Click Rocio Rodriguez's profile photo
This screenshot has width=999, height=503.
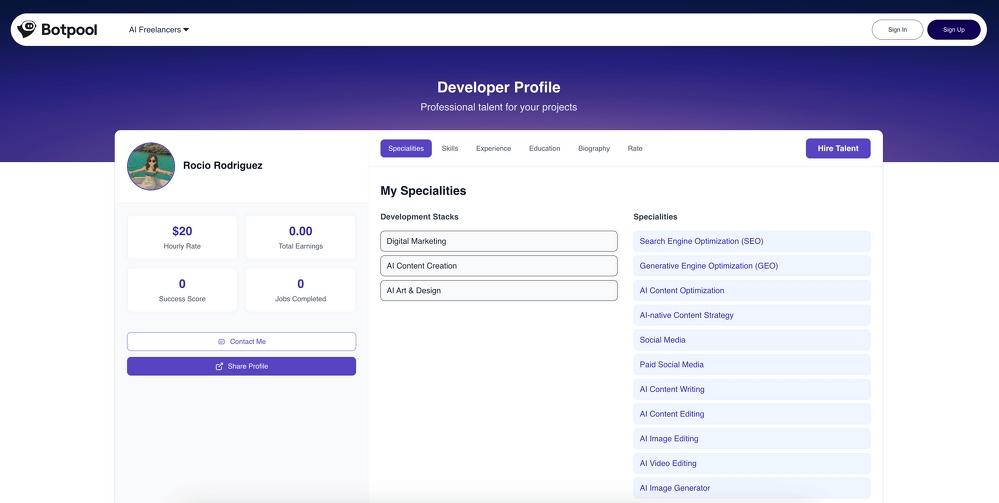[x=151, y=166]
